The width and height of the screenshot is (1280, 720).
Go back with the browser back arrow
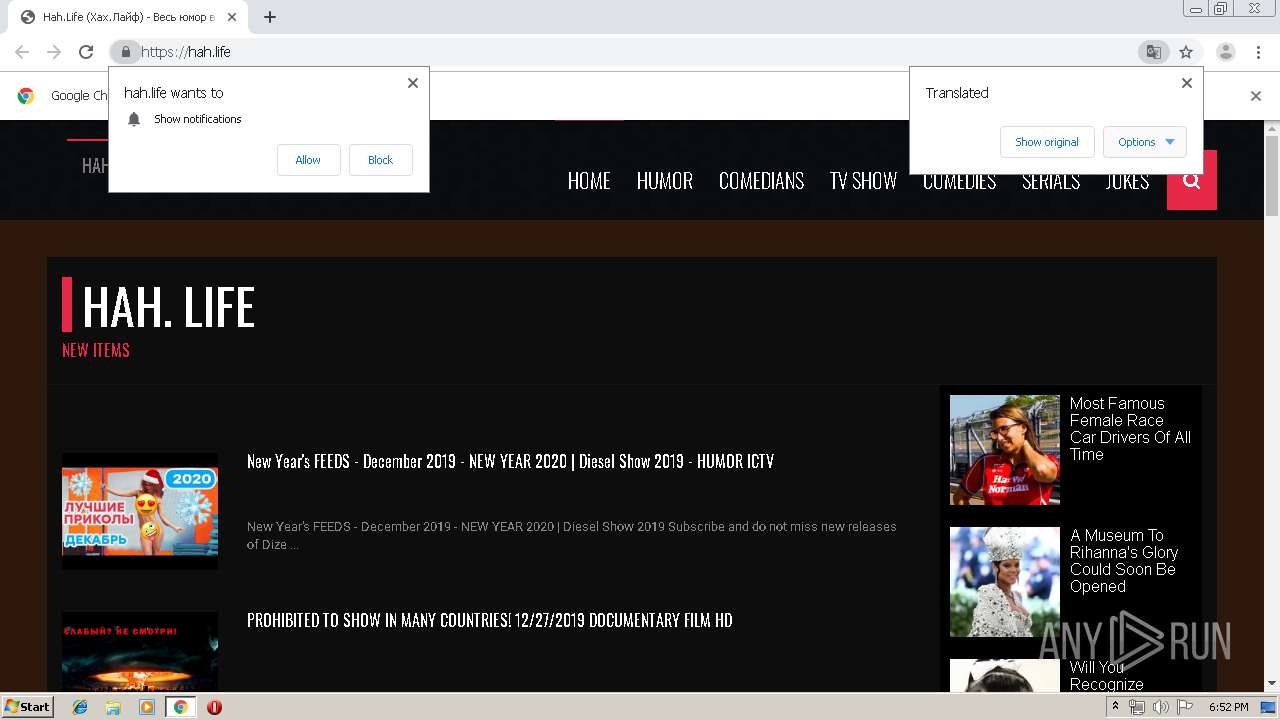(22, 52)
